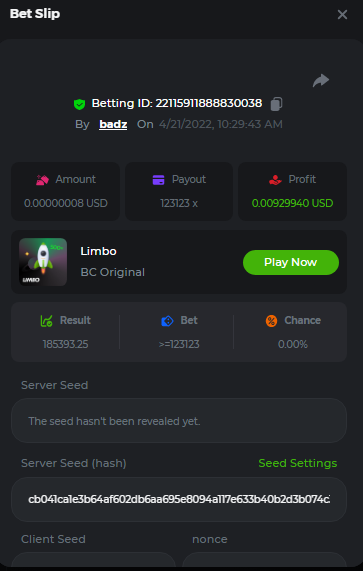Click the Play Now button

[291, 262]
